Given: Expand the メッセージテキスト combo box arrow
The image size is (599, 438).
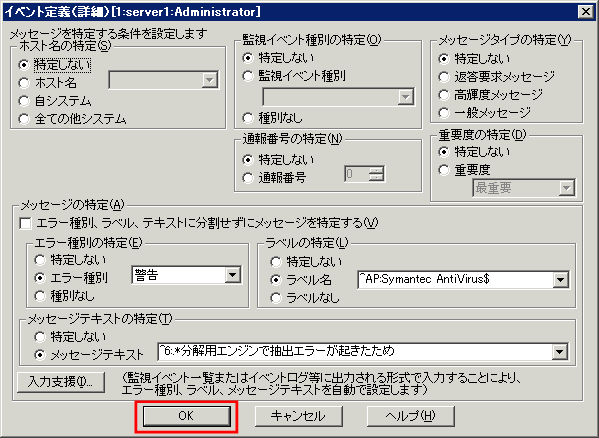Looking at the screenshot, I should [x=560, y=352].
